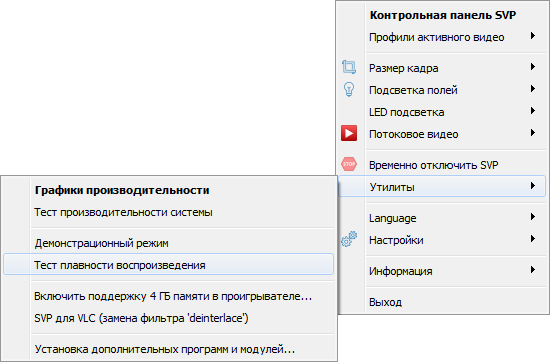Expand arrow next to Настройки
The width and height of the screenshot is (550, 362).
click(533, 239)
